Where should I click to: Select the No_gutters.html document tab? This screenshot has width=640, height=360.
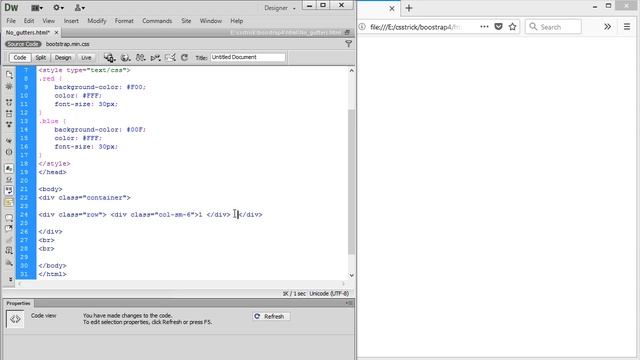coord(28,32)
